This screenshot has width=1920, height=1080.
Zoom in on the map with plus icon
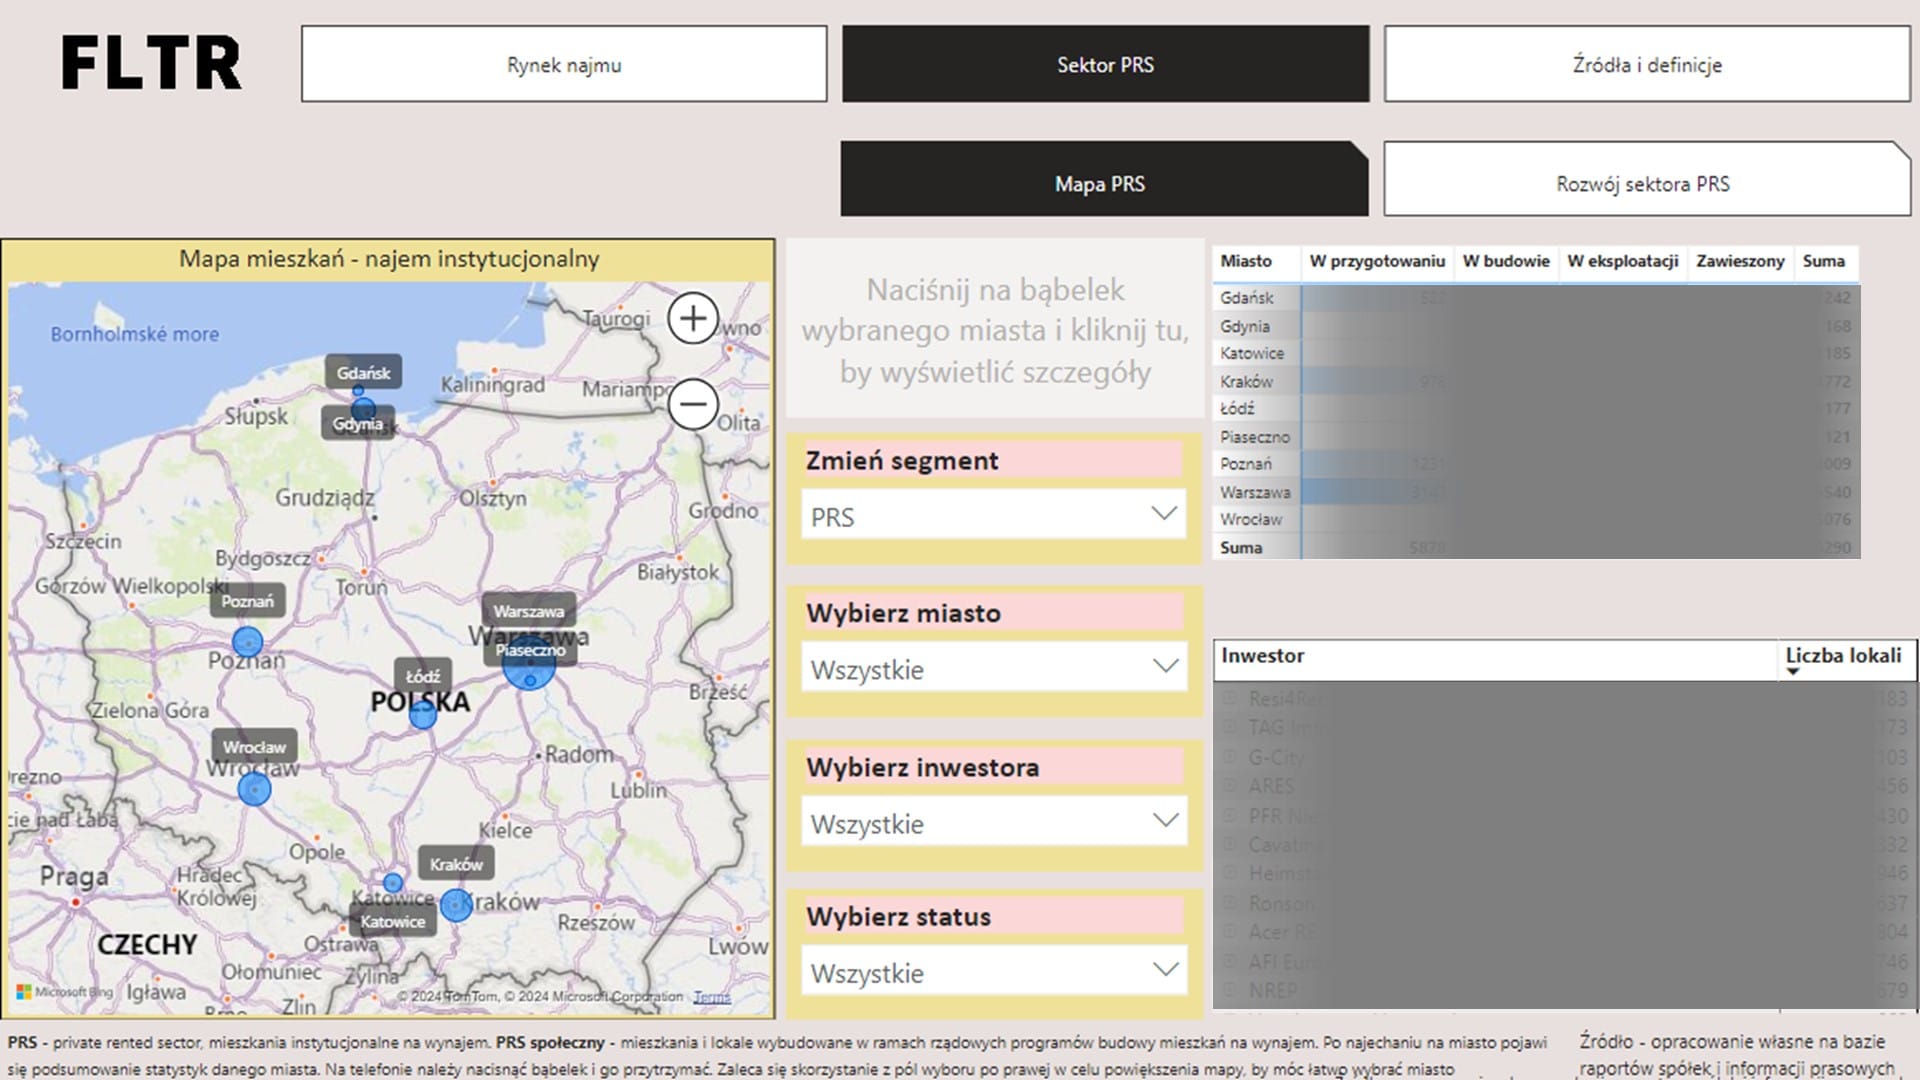[x=693, y=319]
